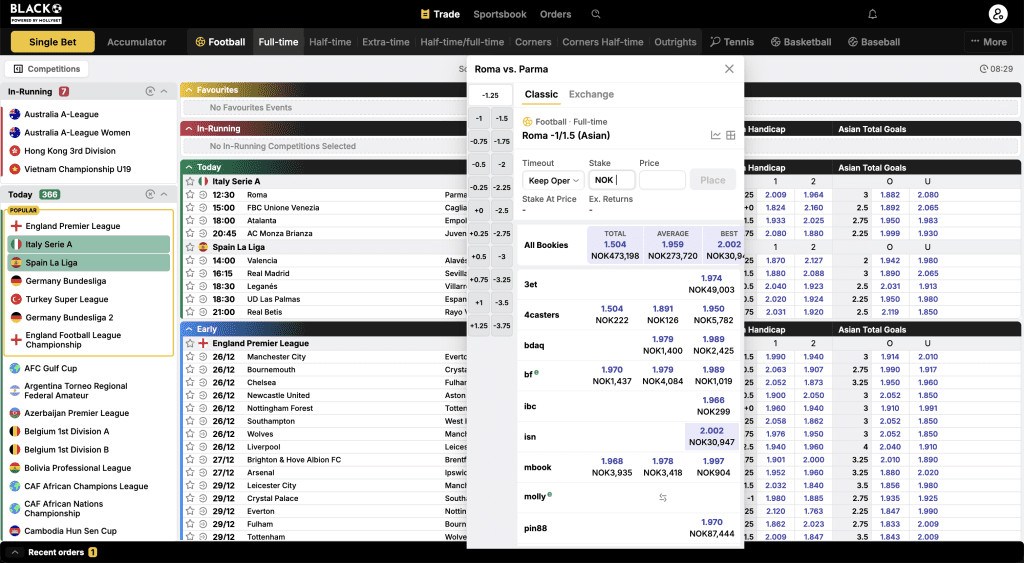This screenshot has height=563, width=1024.
Task: Open the notifications bell
Action: (x=872, y=14)
